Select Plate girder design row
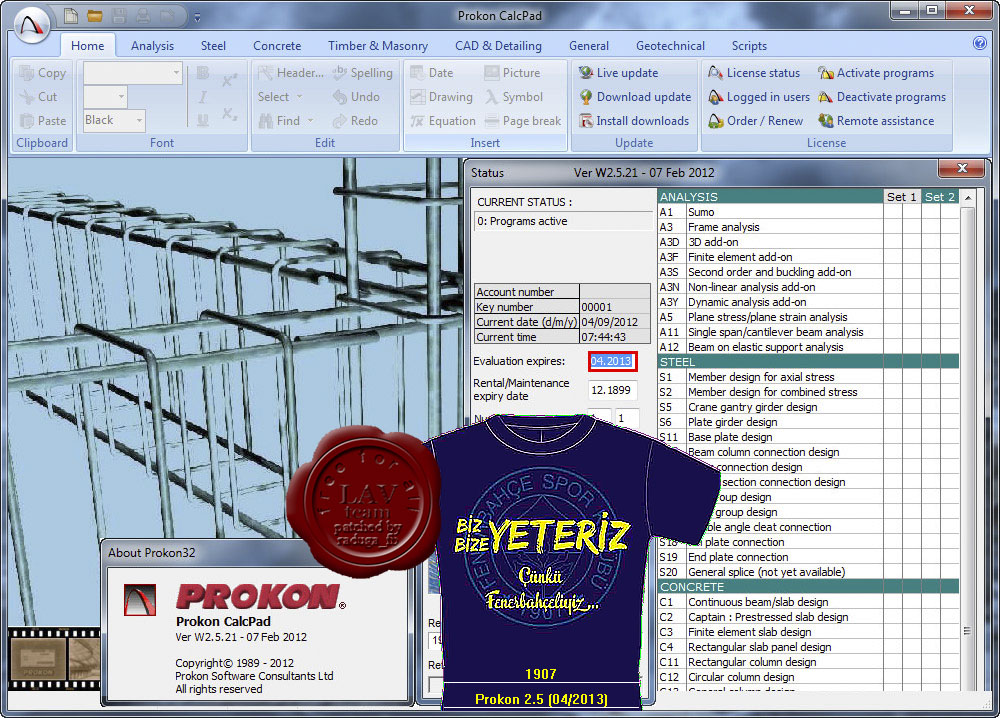 coord(808,422)
